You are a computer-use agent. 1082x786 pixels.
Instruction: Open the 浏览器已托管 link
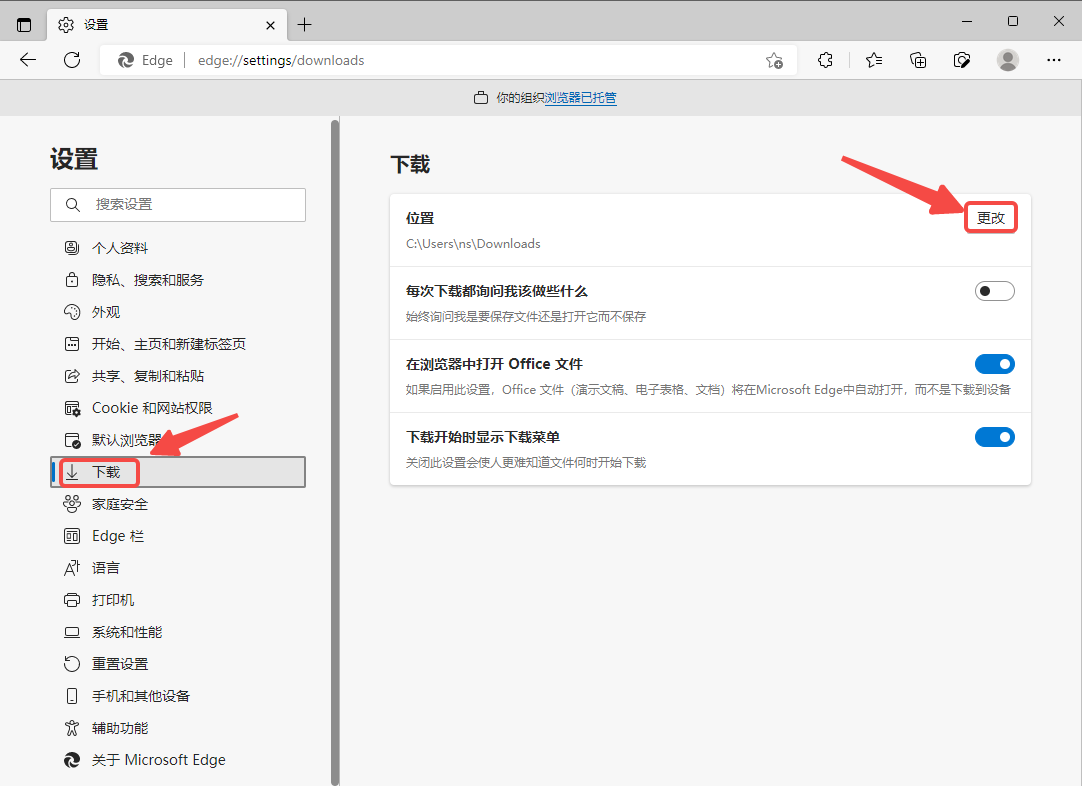[580, 98]
